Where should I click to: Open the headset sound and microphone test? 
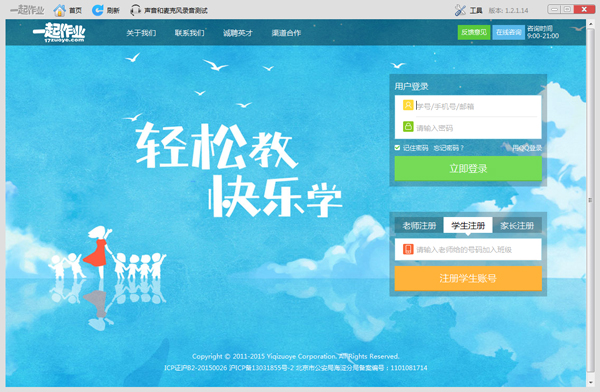click(169, 10)
